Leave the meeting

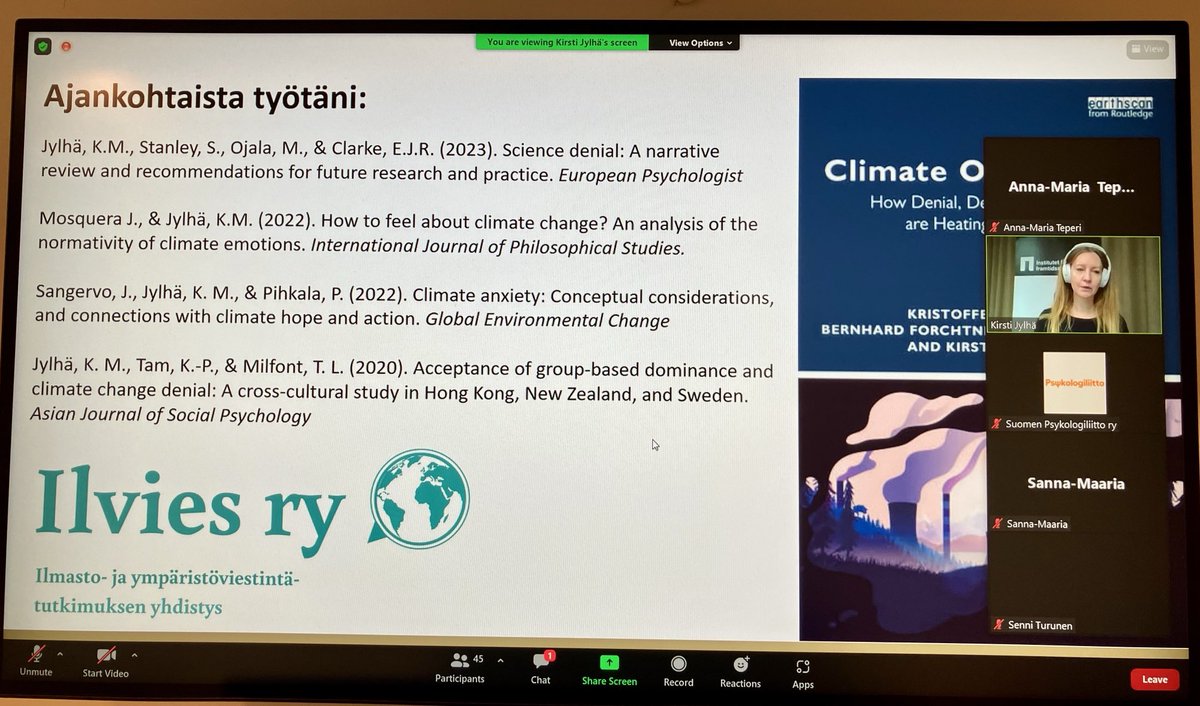(1155, 679)
